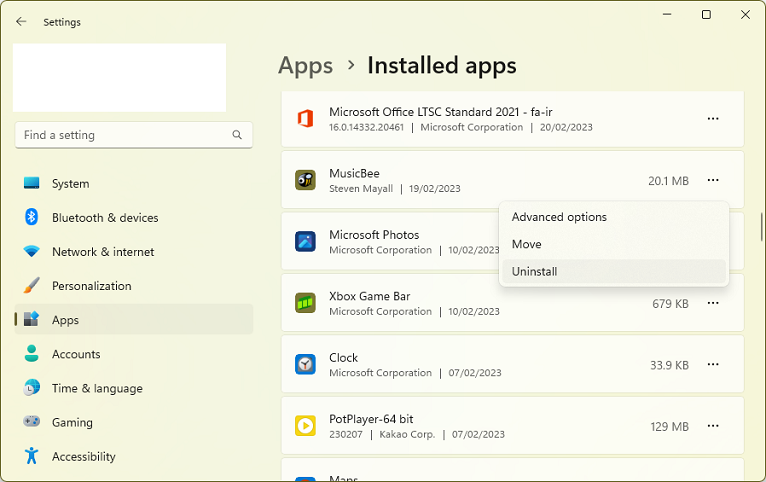Open more options for Xbox Game Bar

[713, 303]
